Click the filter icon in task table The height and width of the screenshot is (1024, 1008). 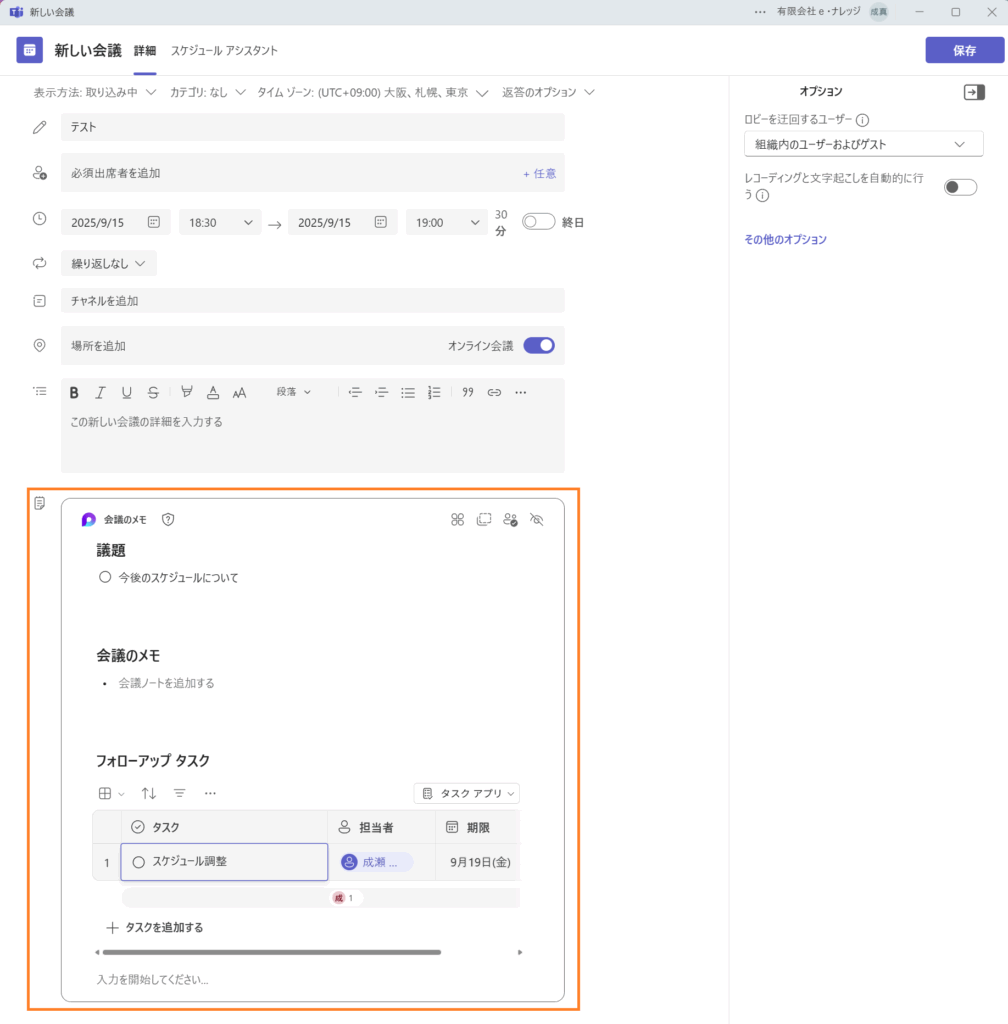tap(180, 793)
